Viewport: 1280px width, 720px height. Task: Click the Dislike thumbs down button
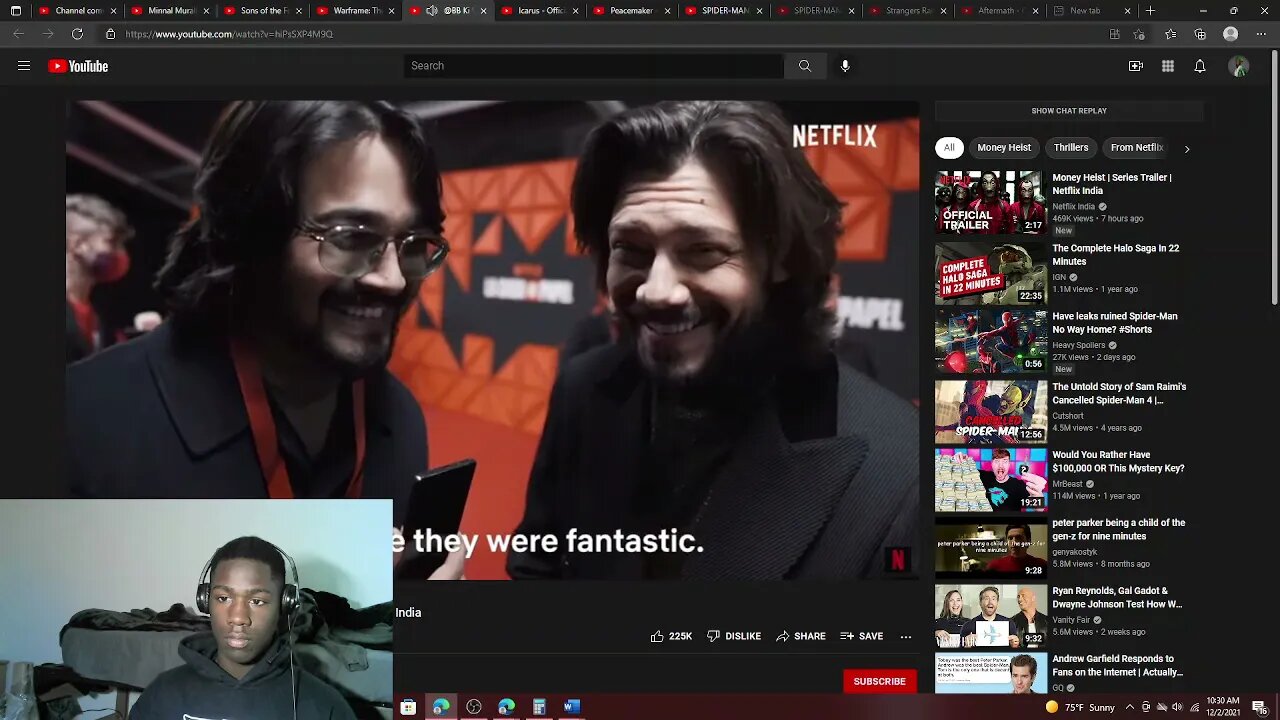734,636
